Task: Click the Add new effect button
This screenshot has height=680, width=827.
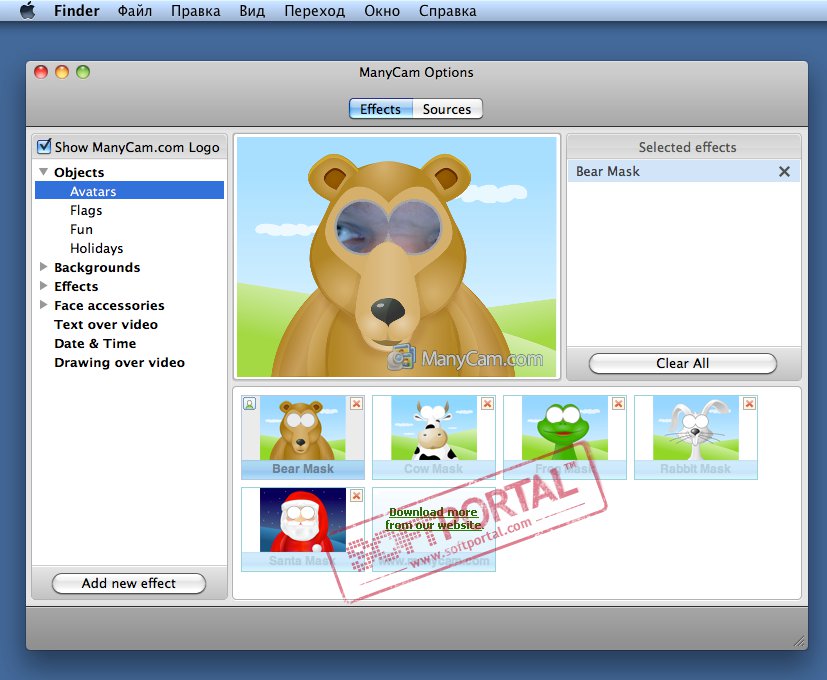Action: [x=129, y=583]
